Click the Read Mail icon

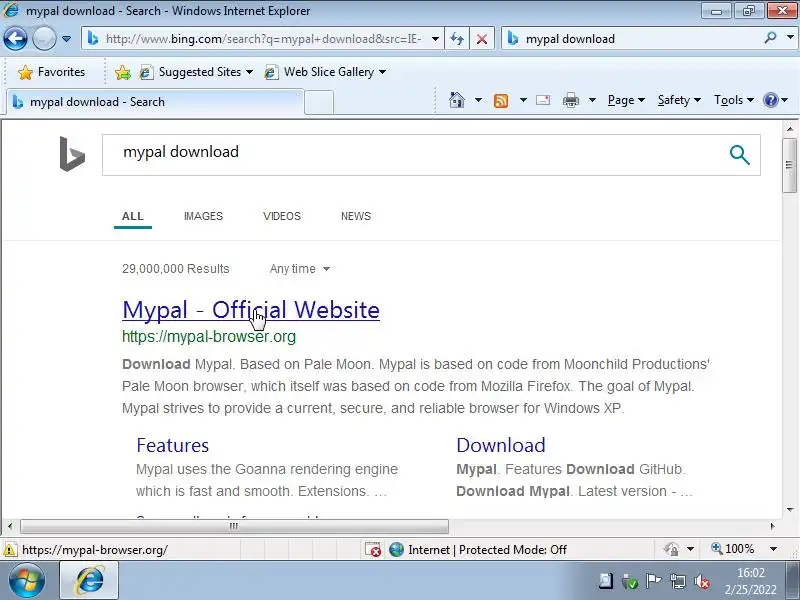tap(543, 100)
